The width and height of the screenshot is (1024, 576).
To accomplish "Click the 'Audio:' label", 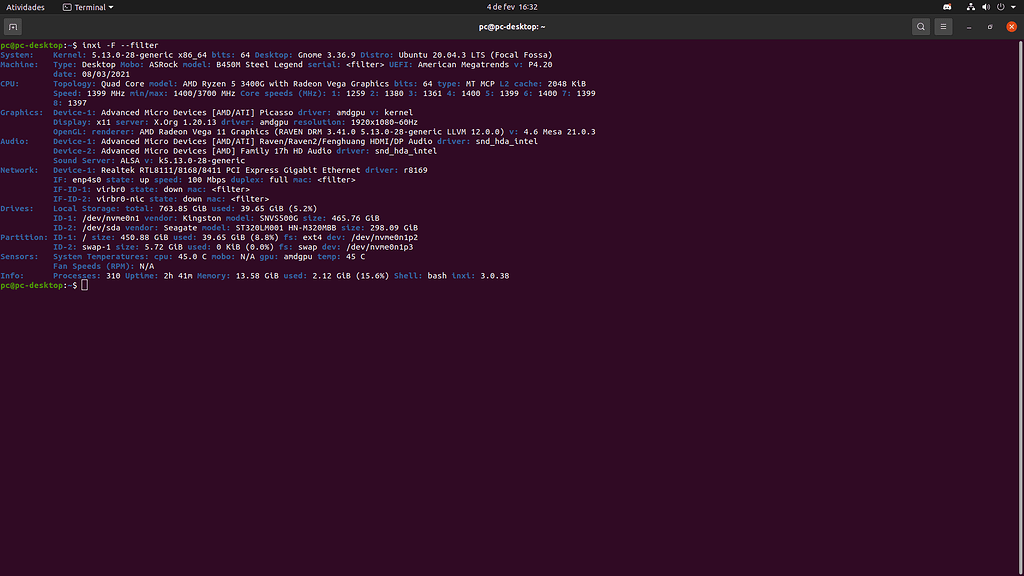I will (x=14, y=141).
